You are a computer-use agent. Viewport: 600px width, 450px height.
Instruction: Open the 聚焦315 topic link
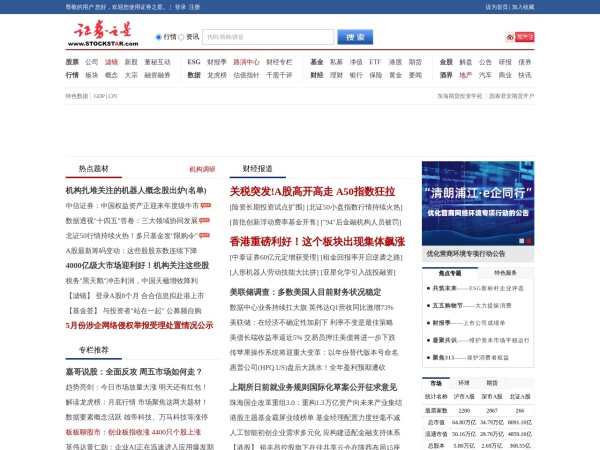tap(471, 357)
